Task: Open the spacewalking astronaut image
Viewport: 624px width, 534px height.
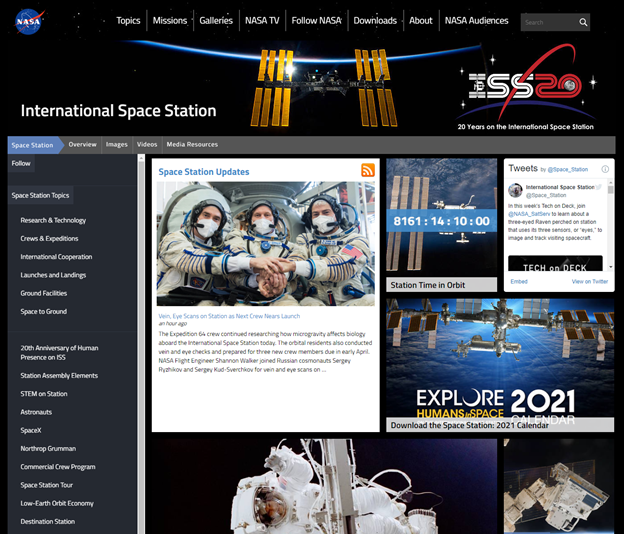Action: click(324, 486)
